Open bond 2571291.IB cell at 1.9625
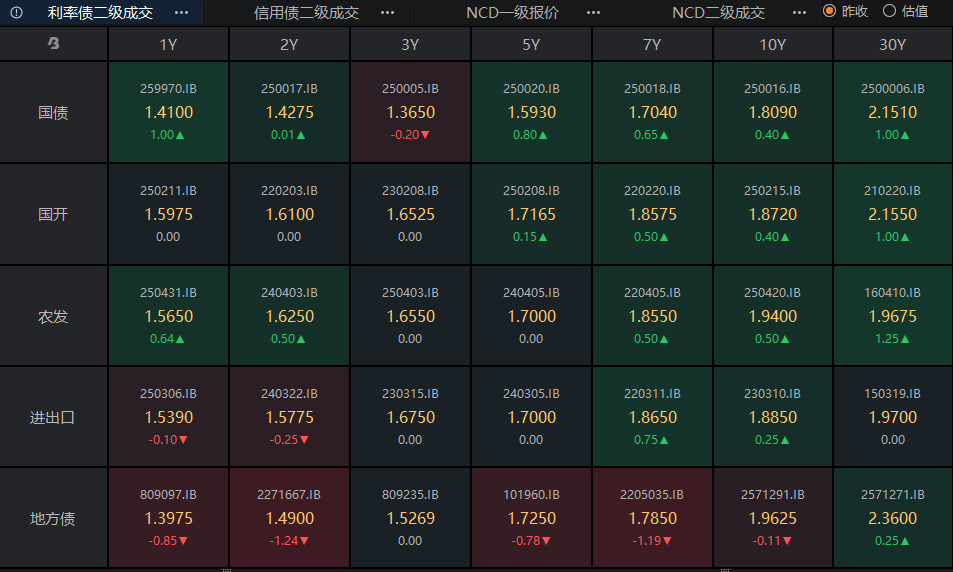Viewport: 953px width, 572px height. pyautogui.click(x=772, y=519)
